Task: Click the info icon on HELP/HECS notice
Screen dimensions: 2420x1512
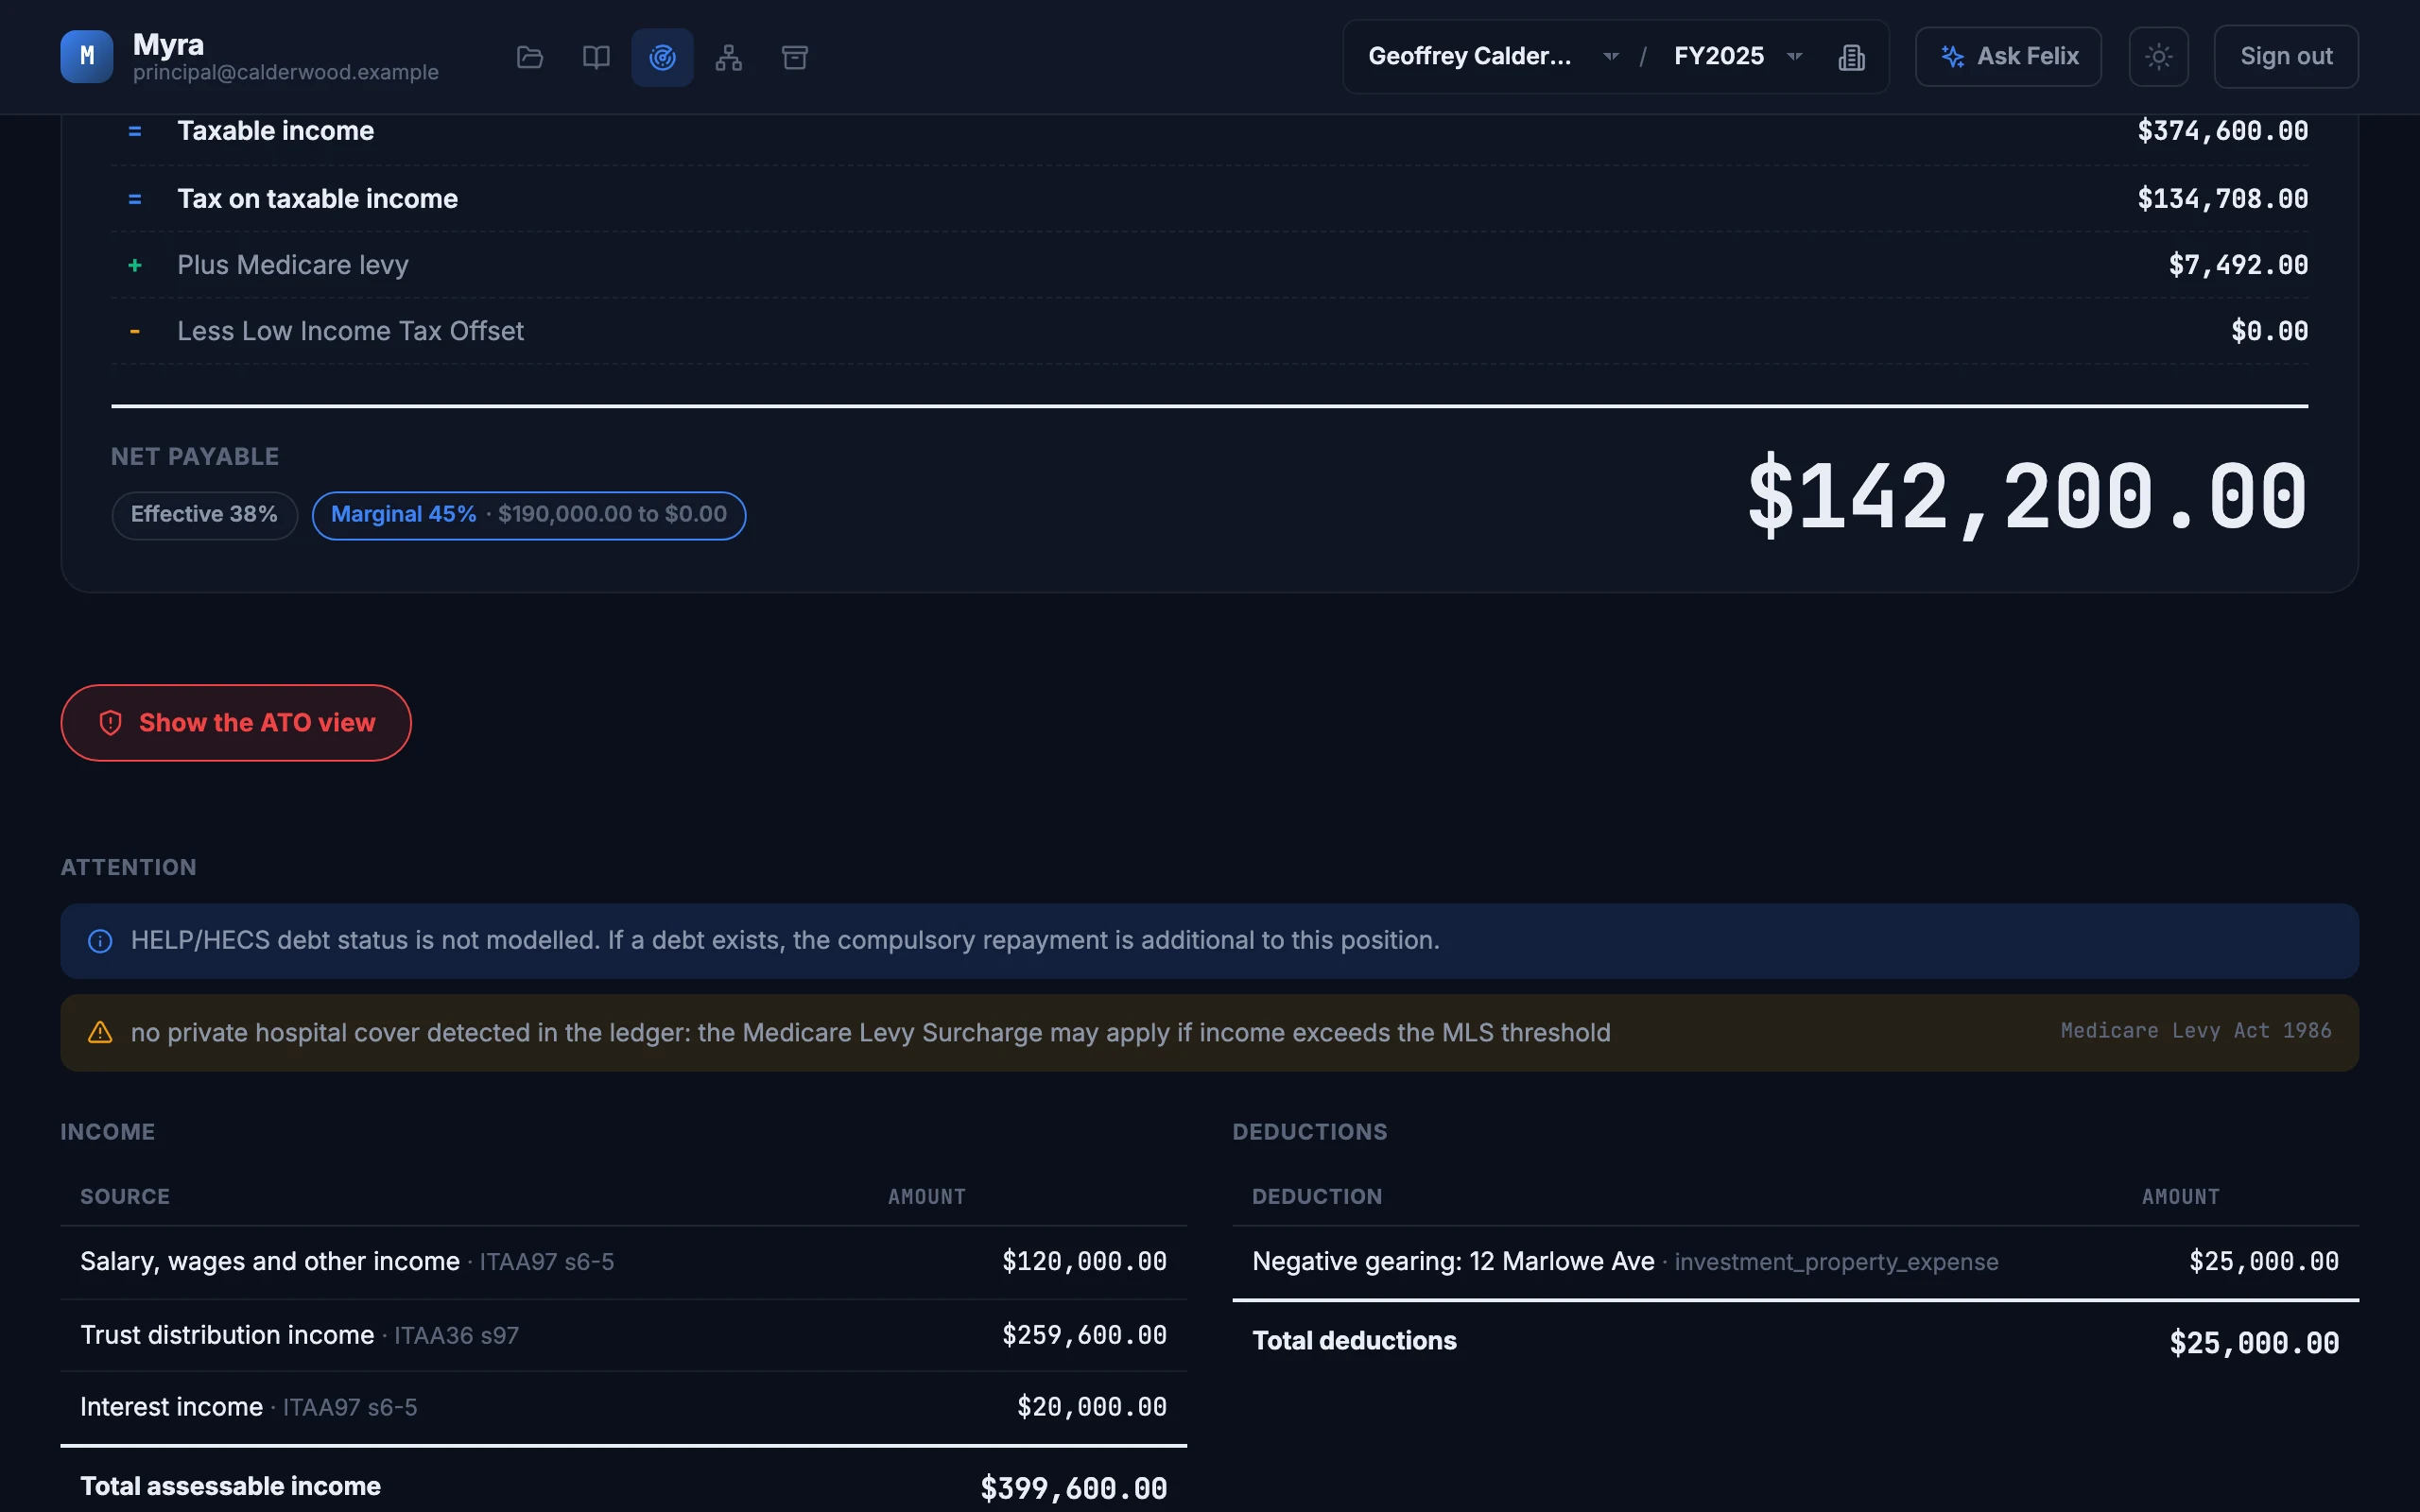Action: (x=100, y=941)
